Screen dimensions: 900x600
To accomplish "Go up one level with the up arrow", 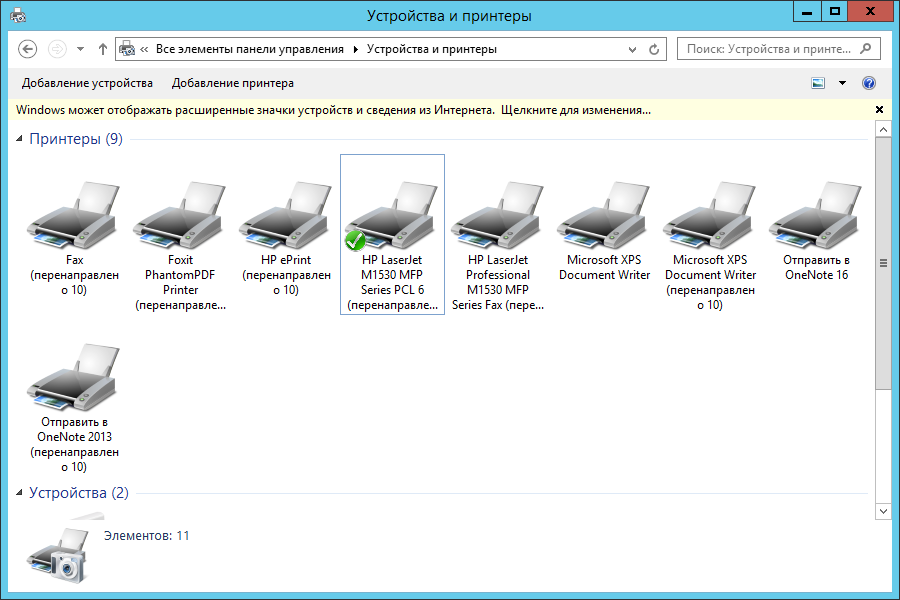I will [x=103, y=49].
